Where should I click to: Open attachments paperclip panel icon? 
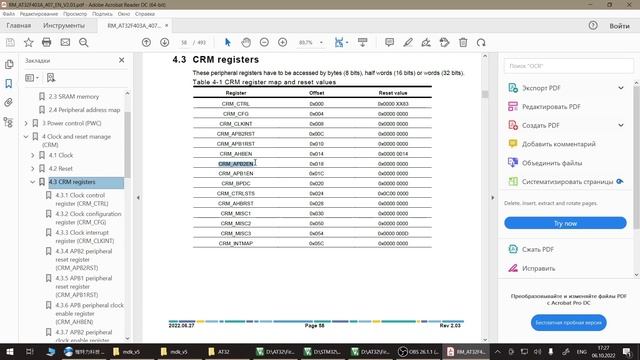9,102
